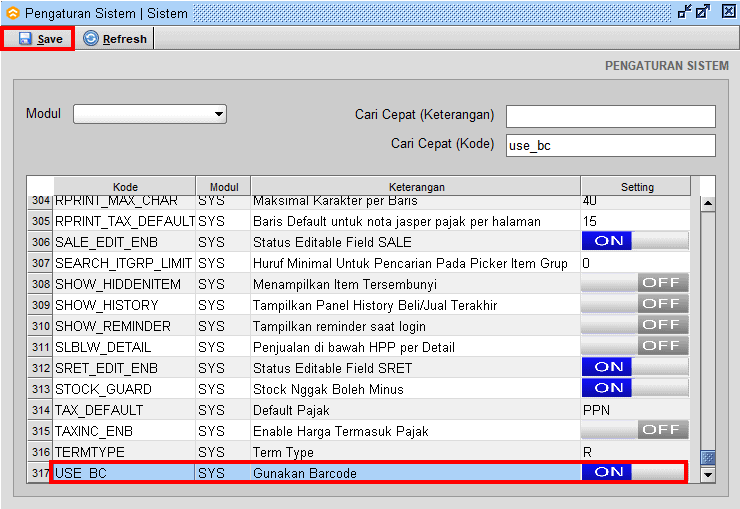The image size is (740, 509).
Task: Click 'Gunakan Barcode' description
Action: click(305, 473)
